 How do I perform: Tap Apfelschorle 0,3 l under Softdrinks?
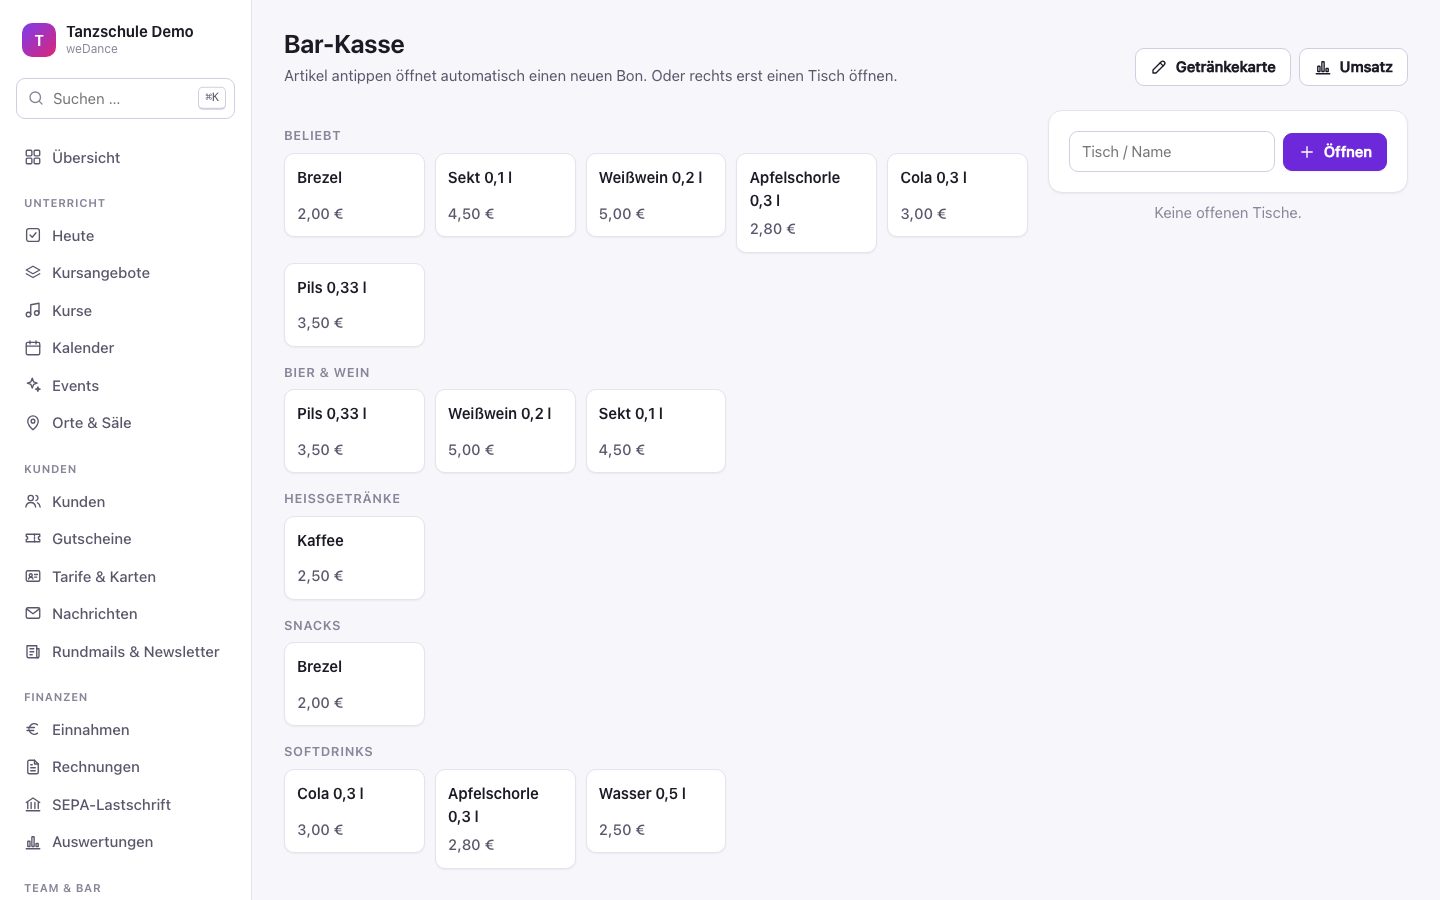[x=505, y=819]
